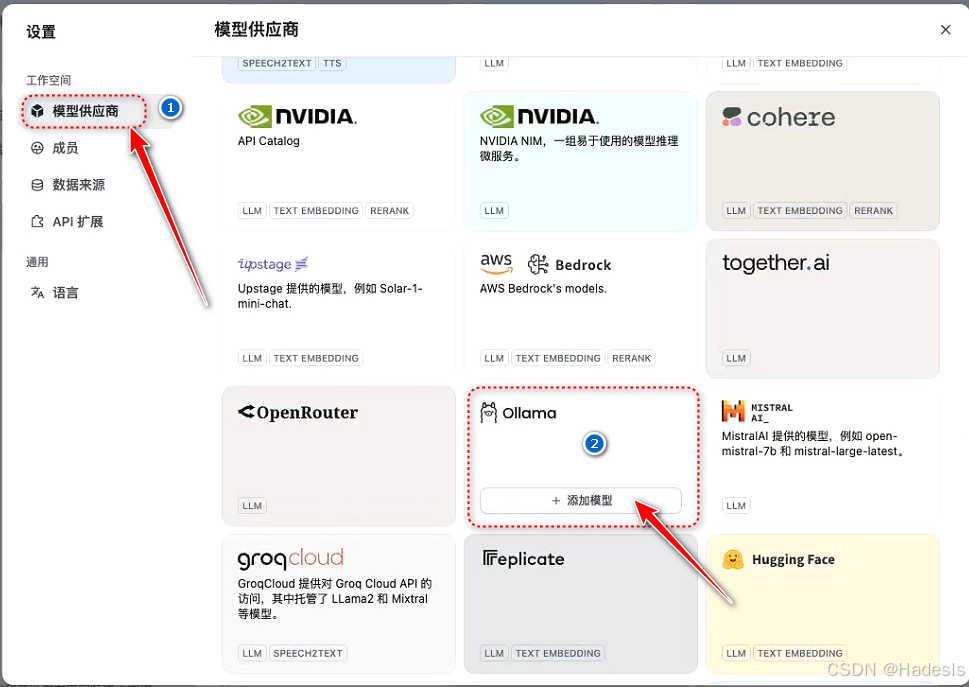Click the 模型供应商 page heading
Viewport: 969px width, 687px height.
click(256, 30)
